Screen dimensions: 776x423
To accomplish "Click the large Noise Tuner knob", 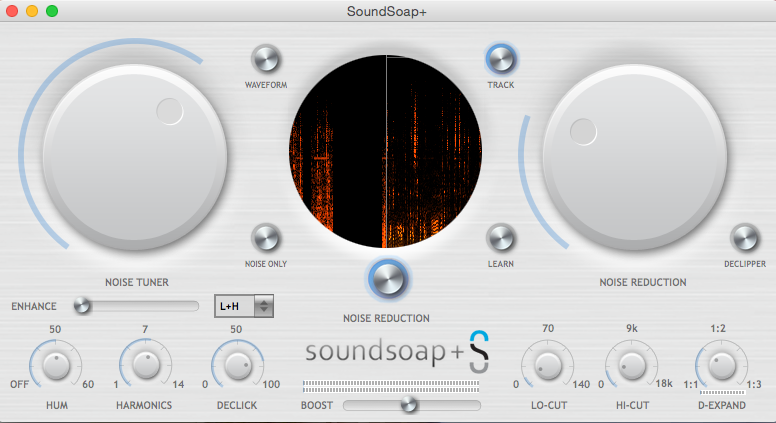I will tap(135, 157).
